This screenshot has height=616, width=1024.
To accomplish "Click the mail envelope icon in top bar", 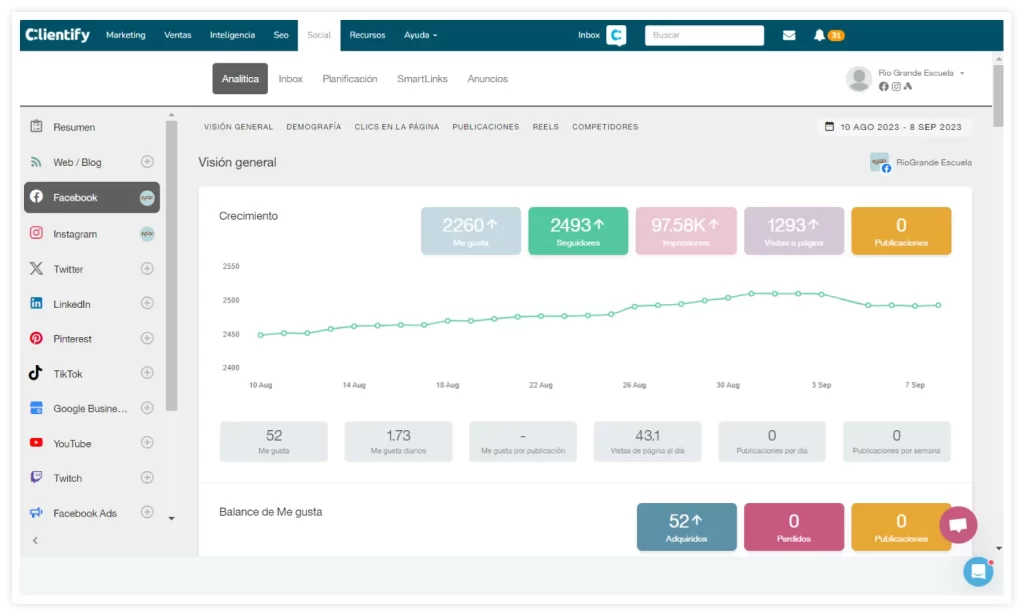I will (789, 35).
